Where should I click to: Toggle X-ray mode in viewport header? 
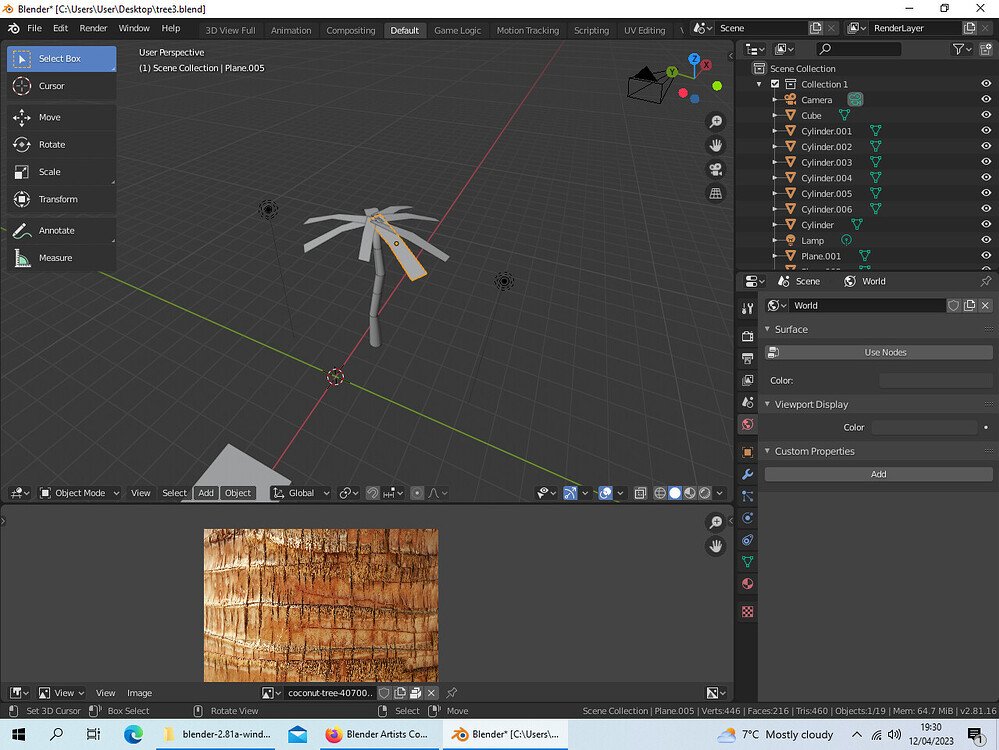[x=640, y=493]
